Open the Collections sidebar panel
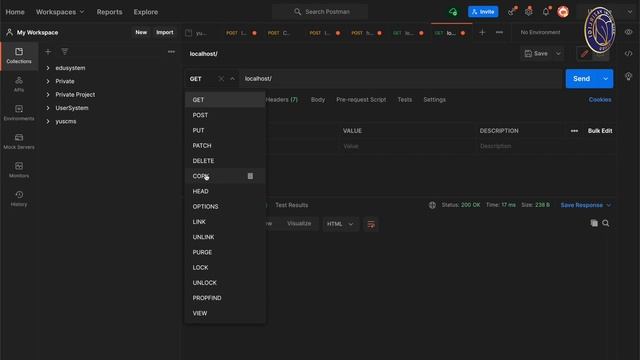The width and height of the screenshot is (640, 360). [x=19, y=56]
